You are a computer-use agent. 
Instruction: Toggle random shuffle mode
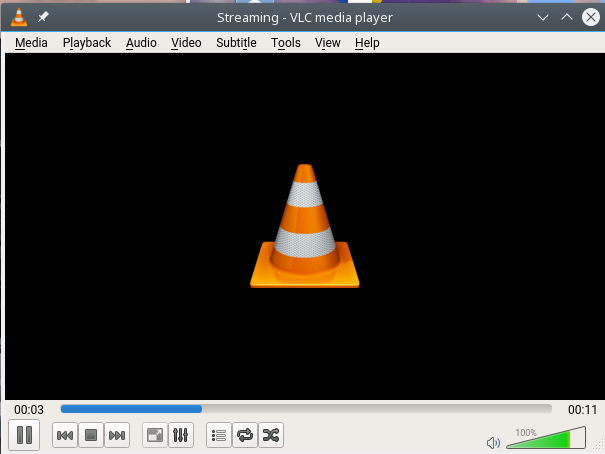click(271, 435)
